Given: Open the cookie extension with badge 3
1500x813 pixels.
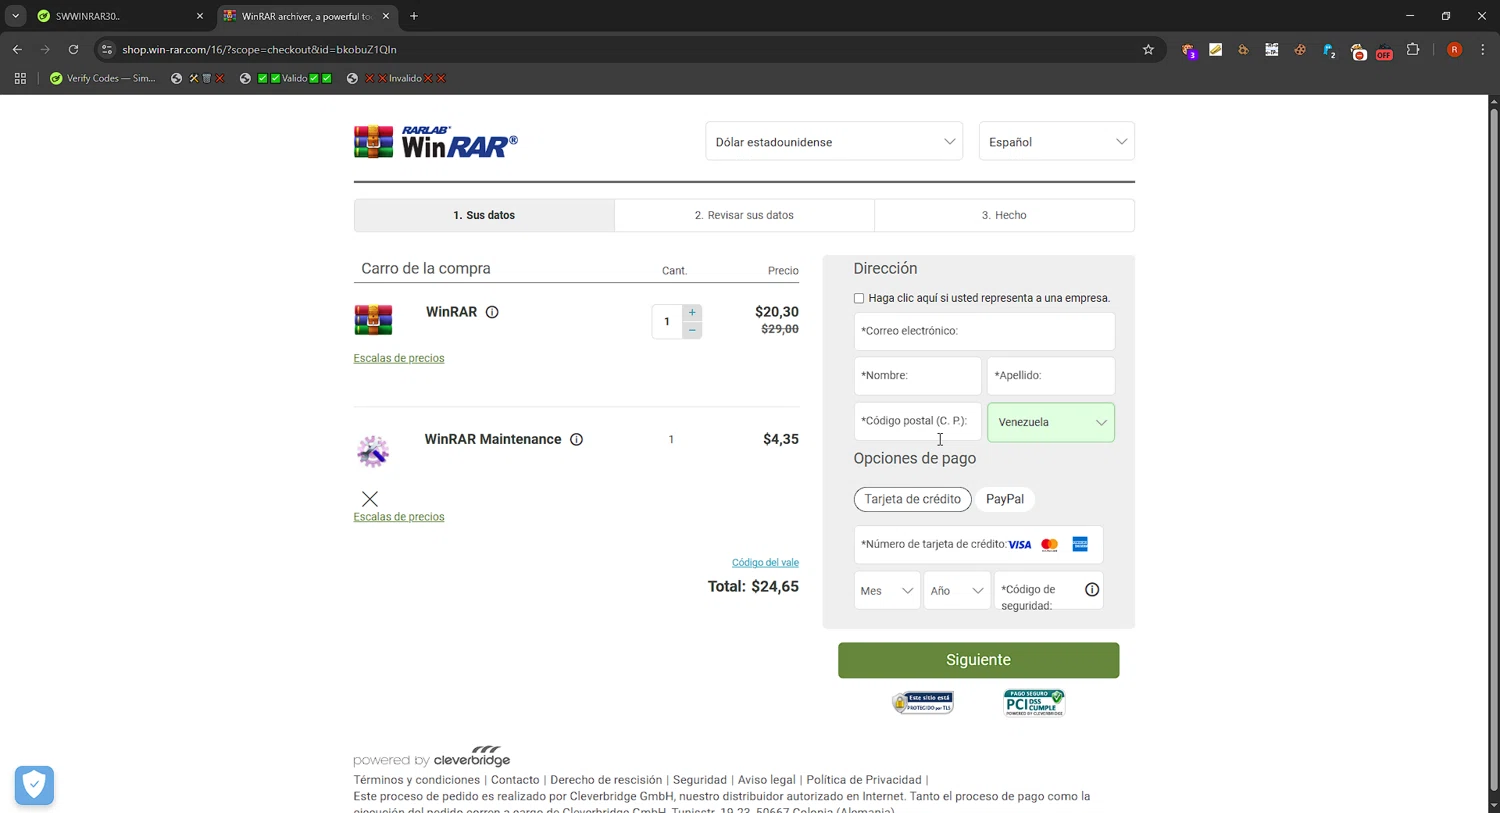Looking at the screenshot, I should click(x=1188, y=50).
